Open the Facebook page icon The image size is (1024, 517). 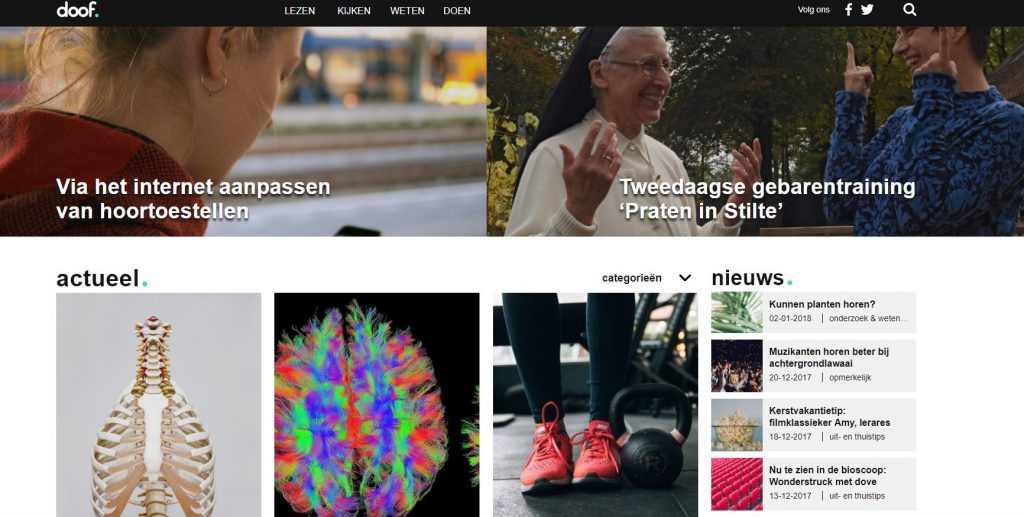[848, 10]
